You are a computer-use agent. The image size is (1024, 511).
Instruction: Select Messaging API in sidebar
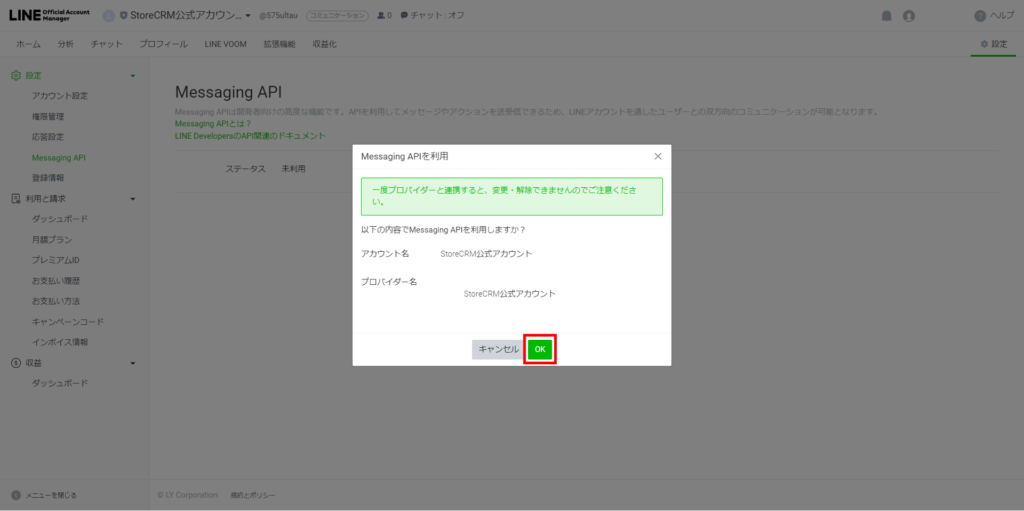tap(58, 157)
